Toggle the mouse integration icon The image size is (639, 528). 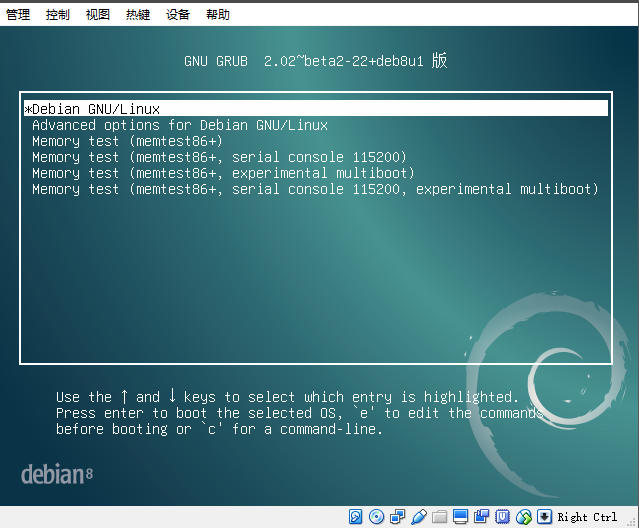523,517
